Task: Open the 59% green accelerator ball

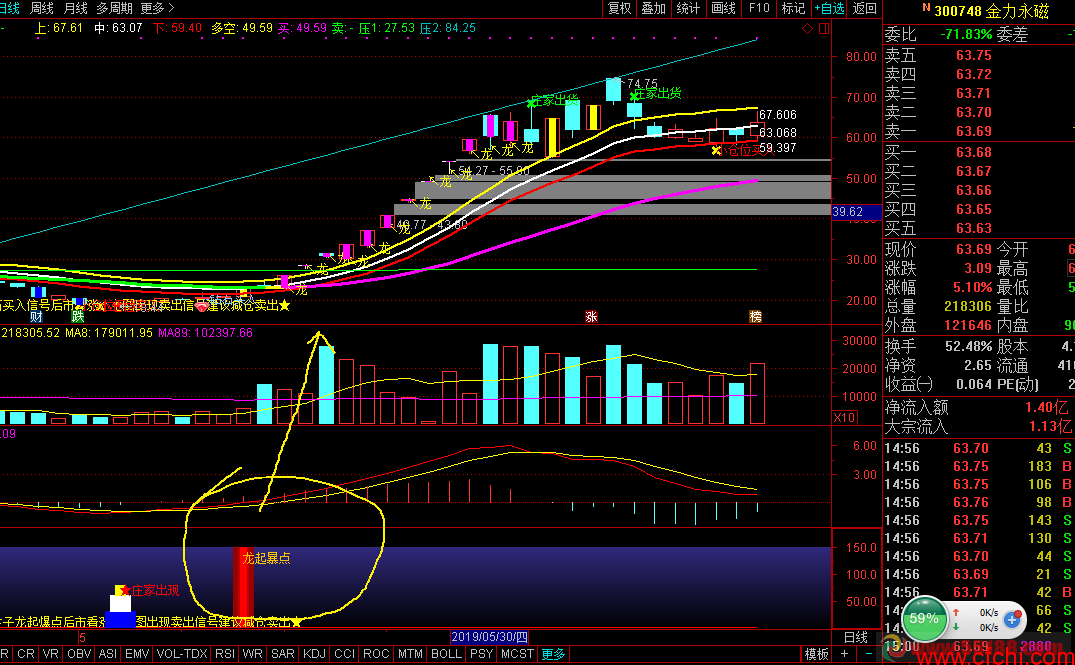Action: point(923,619)
